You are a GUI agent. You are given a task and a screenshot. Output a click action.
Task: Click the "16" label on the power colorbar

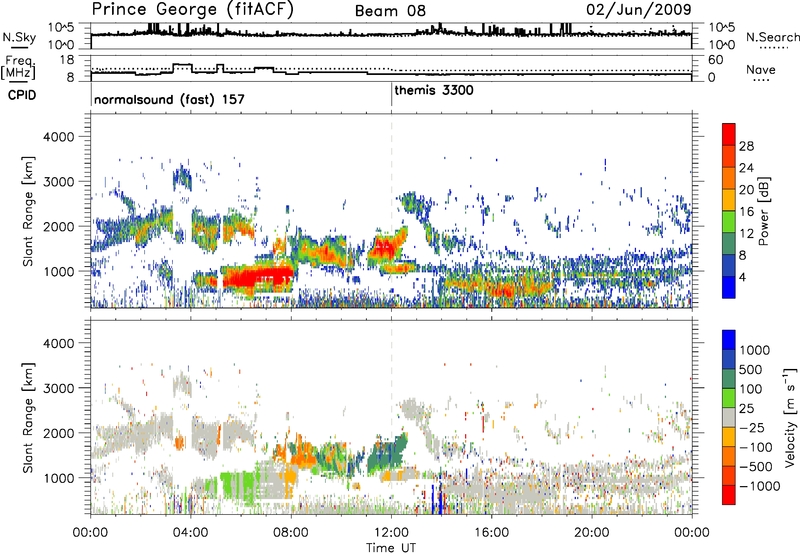[x=746, y=212]
